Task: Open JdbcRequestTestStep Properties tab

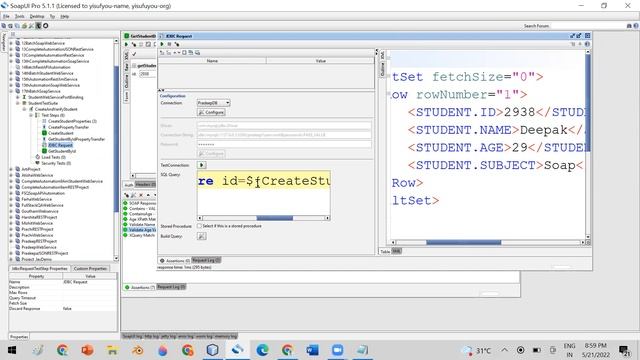Action: click(x=39, y=269)
